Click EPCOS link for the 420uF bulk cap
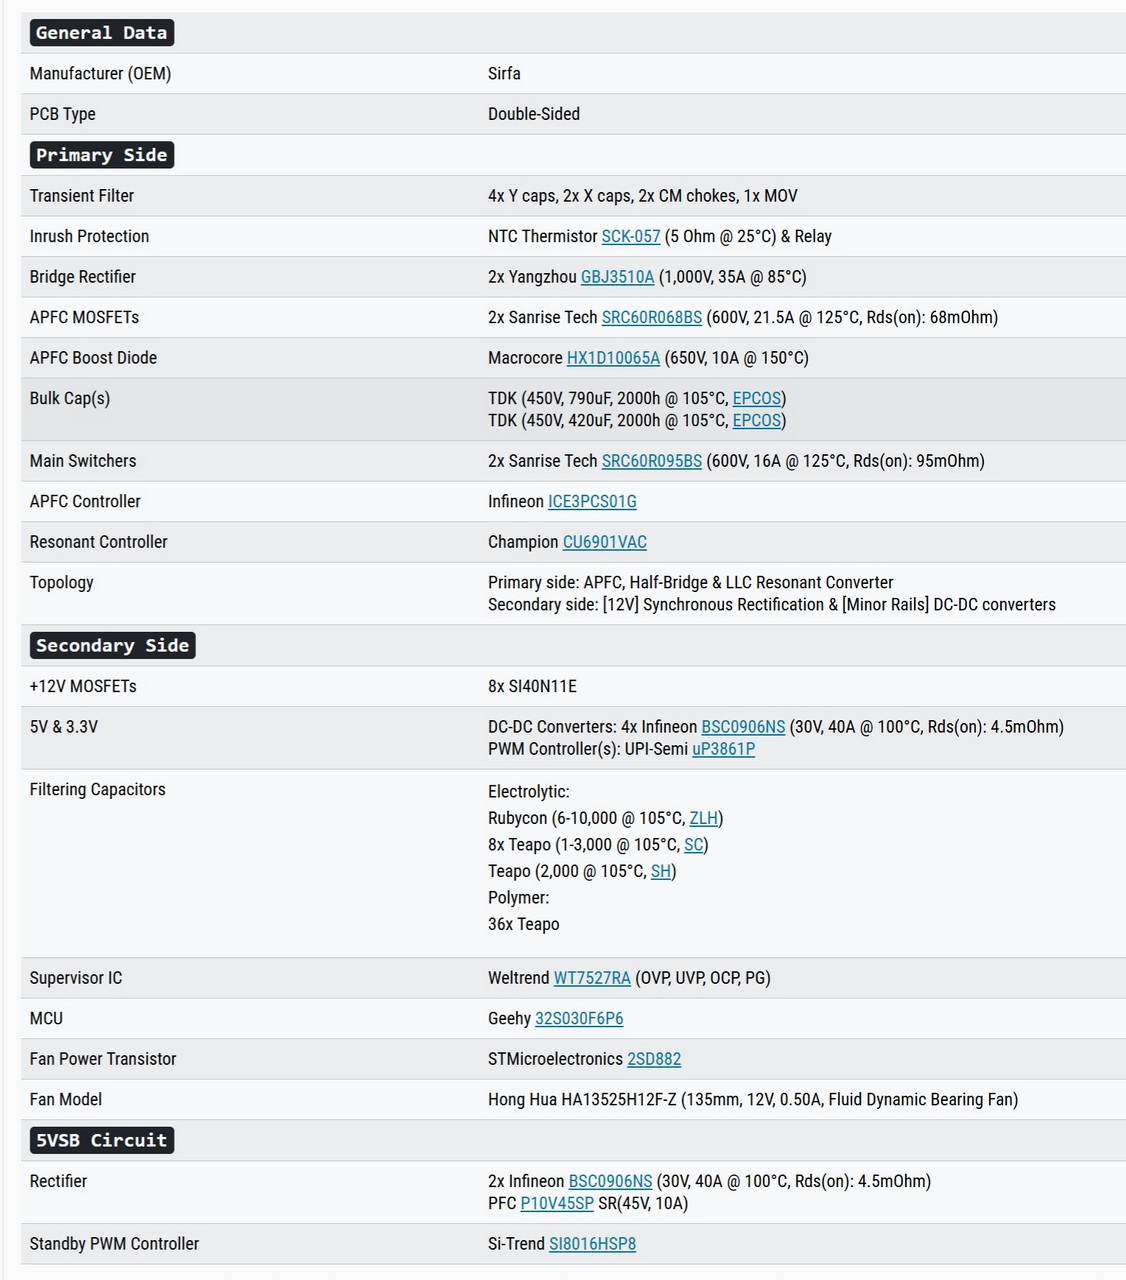 click(x=756, y=421)
